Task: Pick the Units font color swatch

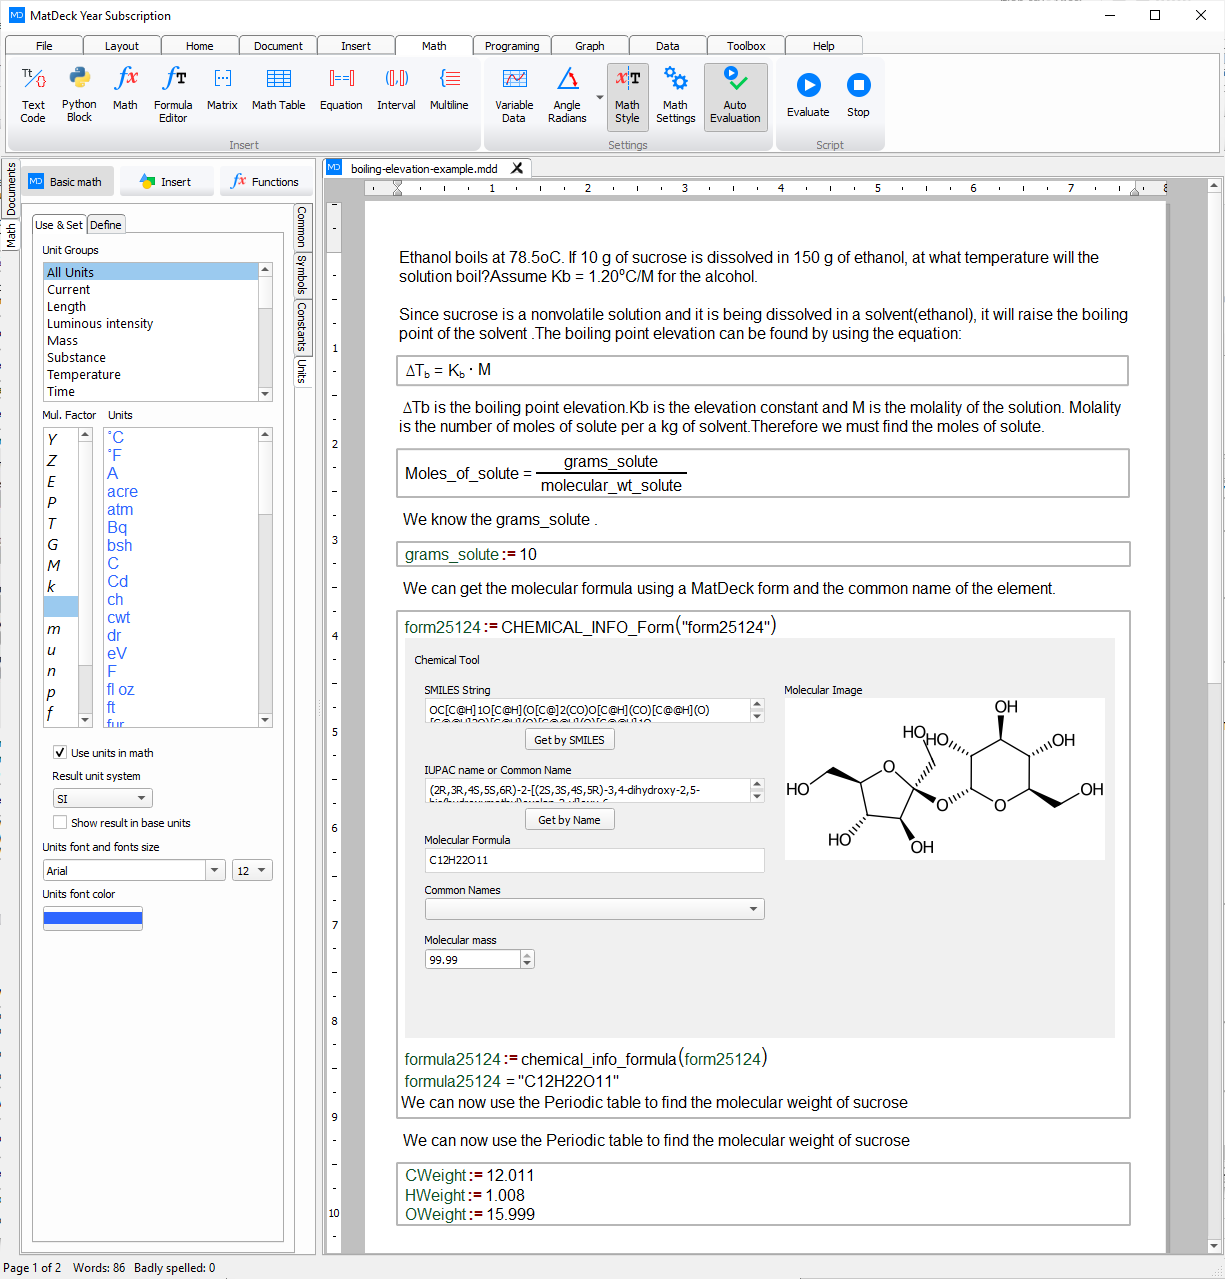Action: 93,918
